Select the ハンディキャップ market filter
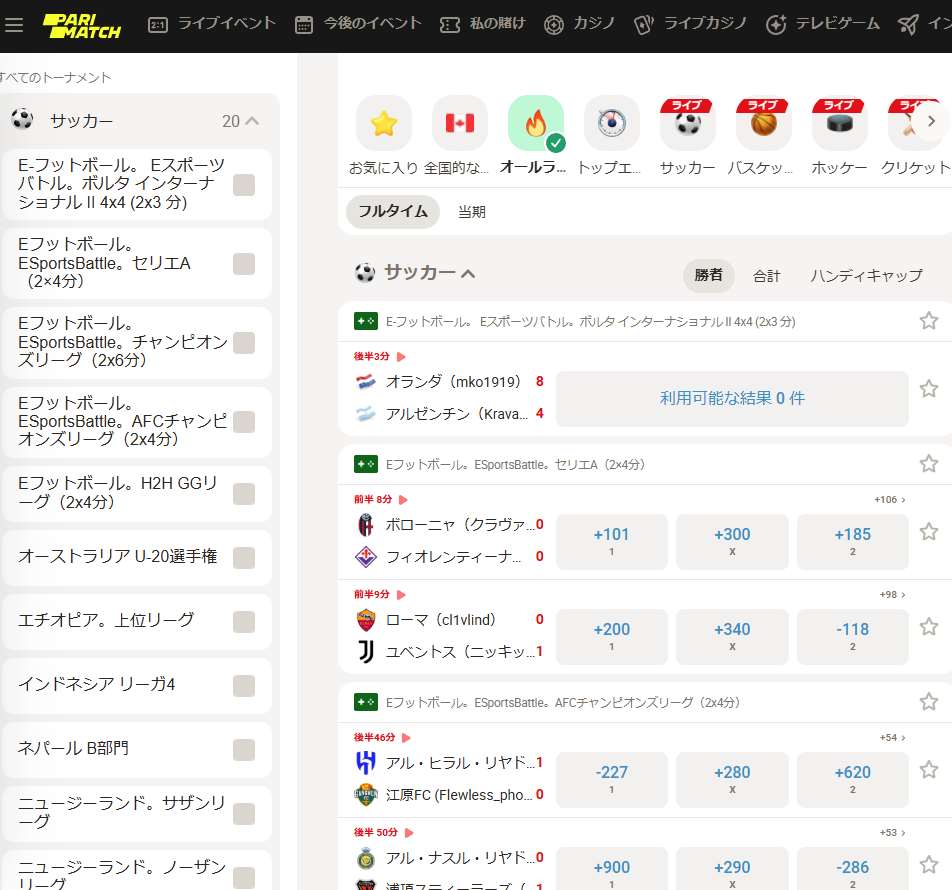Image resolution: width=952 pixels, height=890 pixels. point(866,276)
